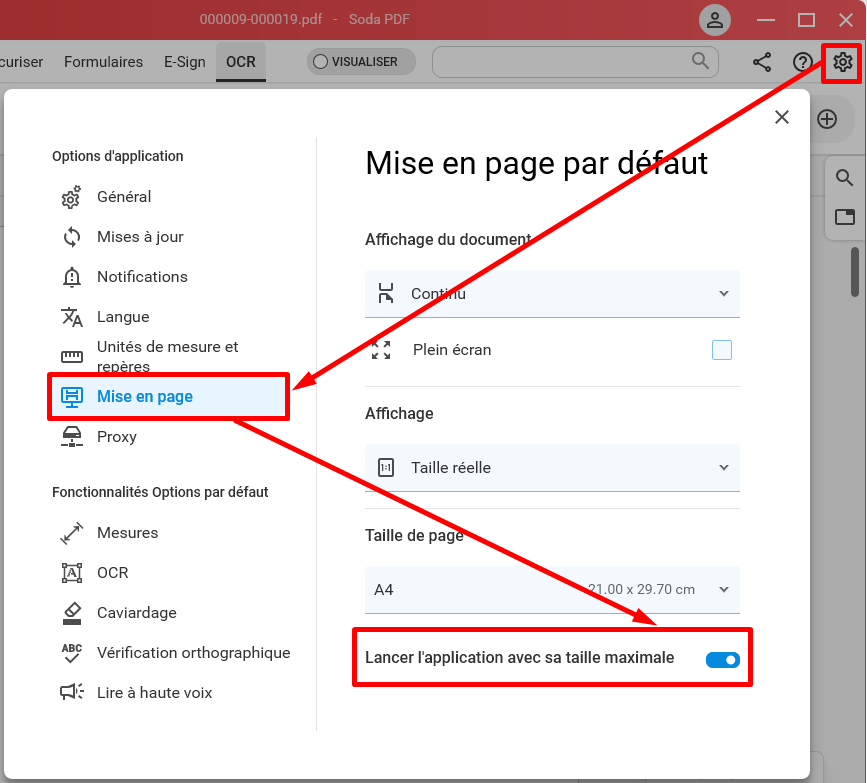Select the Mise en page section
Image resolution: width=867 pixels, height=783 pixels.
pos(169,396)
